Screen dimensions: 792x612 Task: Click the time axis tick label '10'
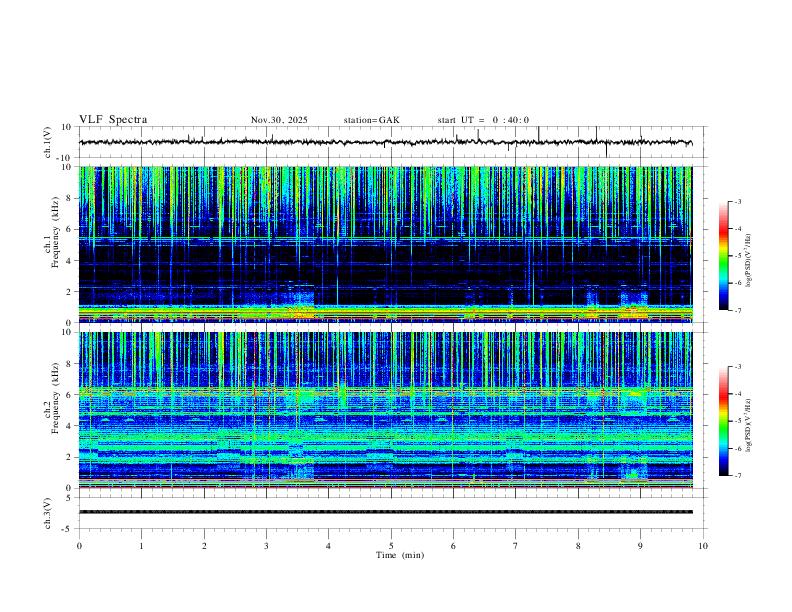pyautogui.click(x=703, y=546)
